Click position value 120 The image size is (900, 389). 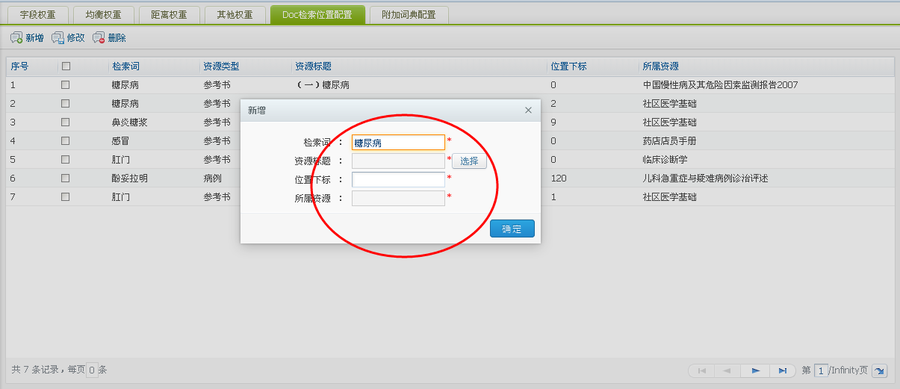pyautogui.click(x=558, y=178)
